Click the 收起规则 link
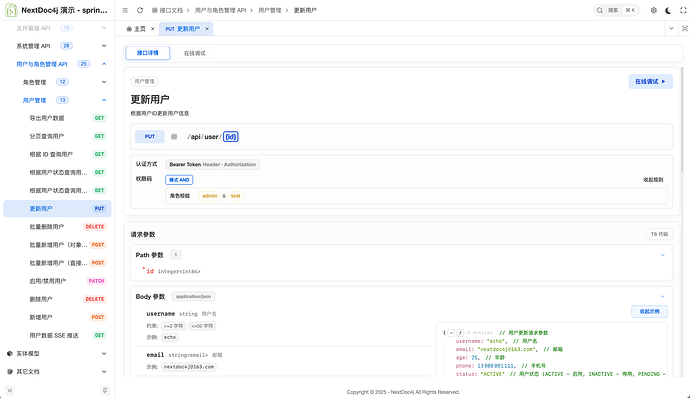Image resolution: width=690 pixels, height=398 pixels. tap(653, 180)
